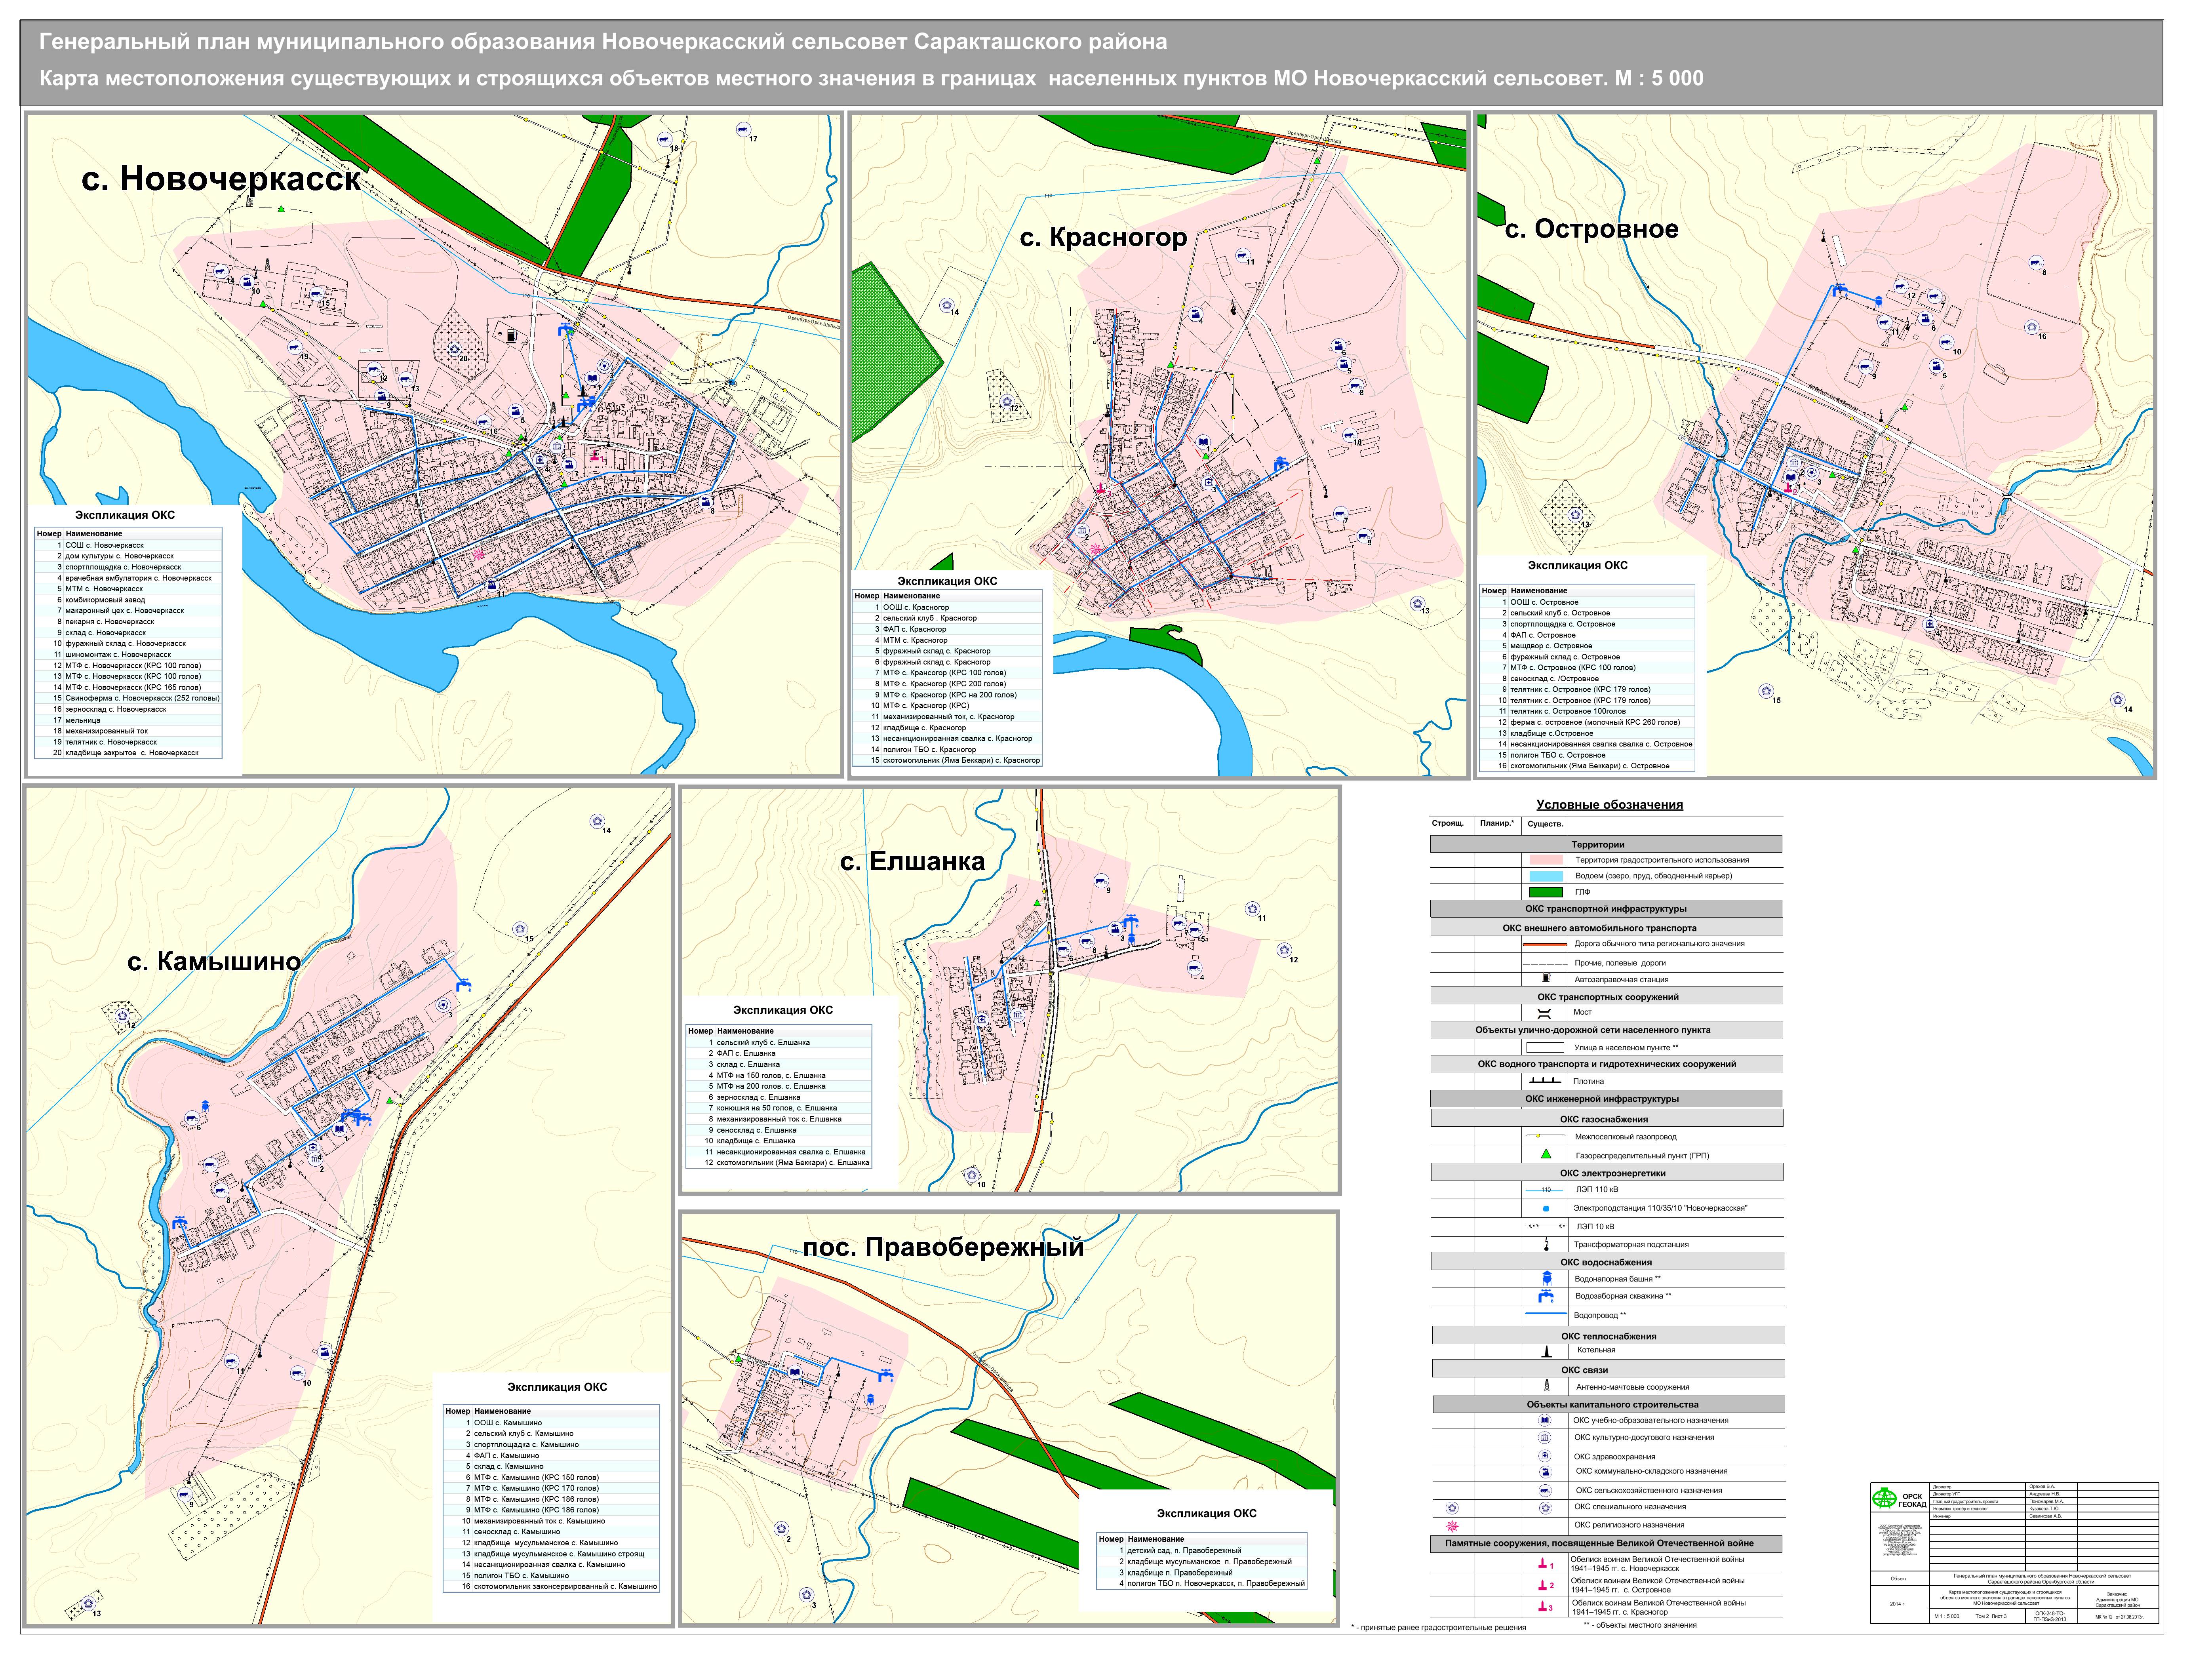The image size is (2212, 1653).
Task: Click the special-purpose ОКС icon in Строящ. column
Action: pos(1452,1508)
